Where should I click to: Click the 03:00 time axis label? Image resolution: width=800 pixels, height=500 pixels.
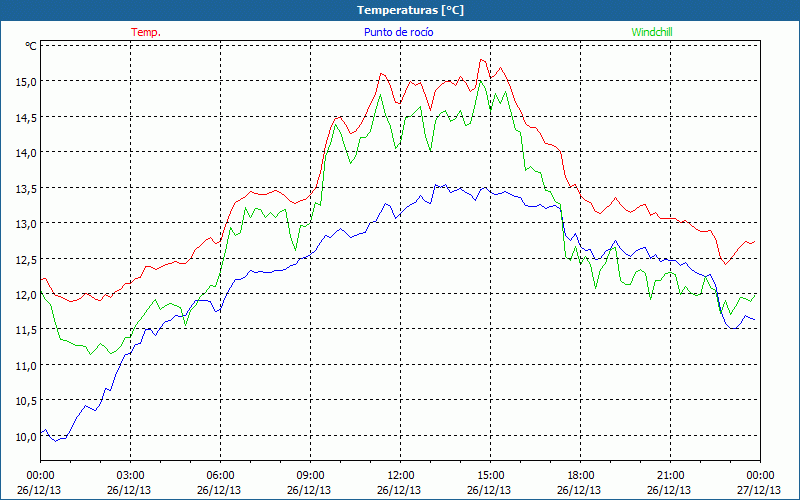pyautogui.click(x=130, y=476)
